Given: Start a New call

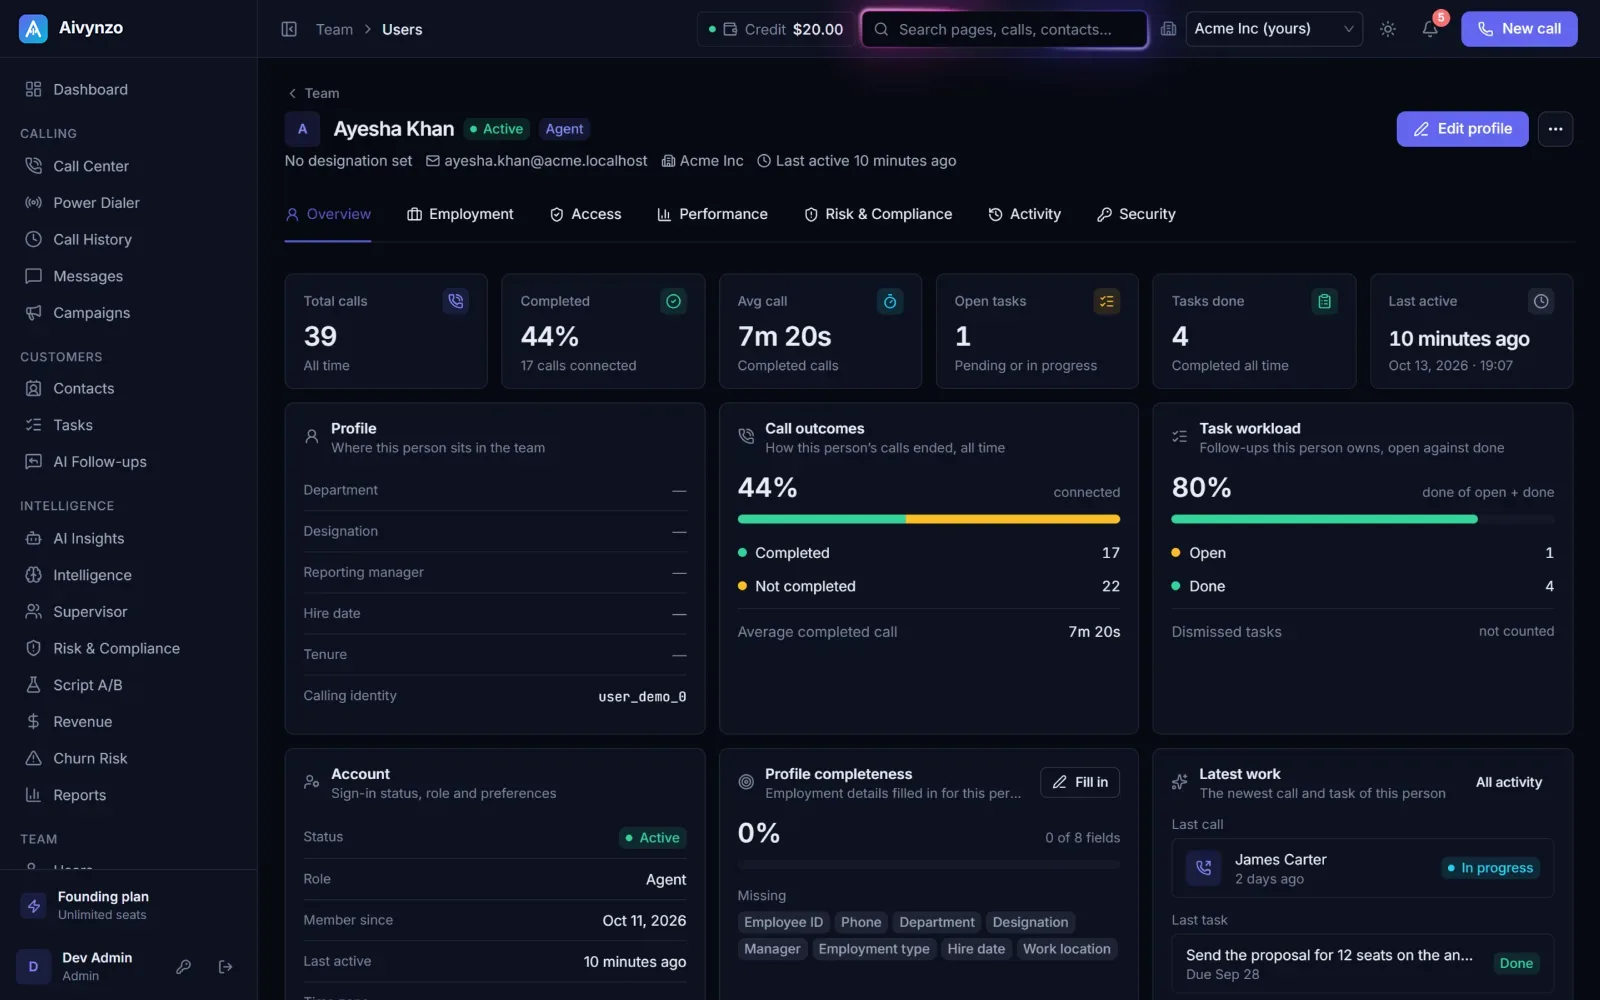Looking at the screenshot, I should (1519, 29).
